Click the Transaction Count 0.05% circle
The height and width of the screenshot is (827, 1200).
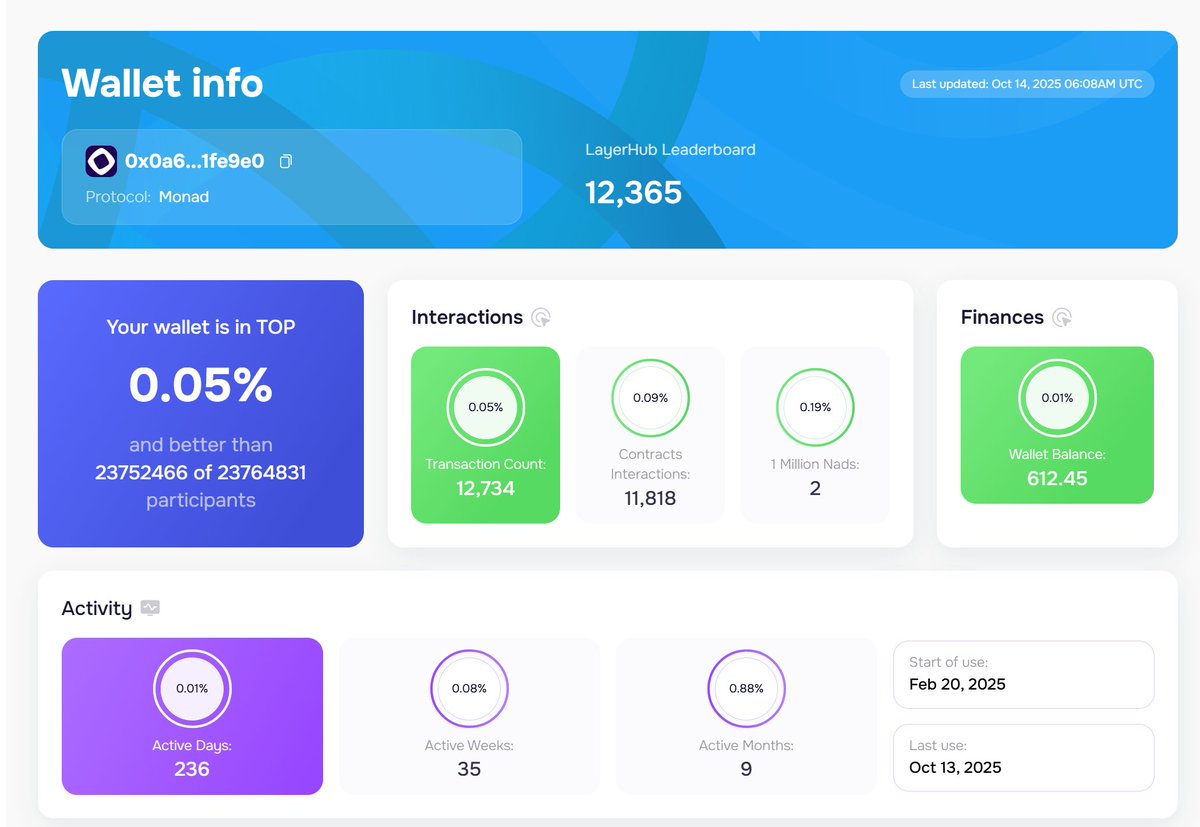[x=485, y=407]
